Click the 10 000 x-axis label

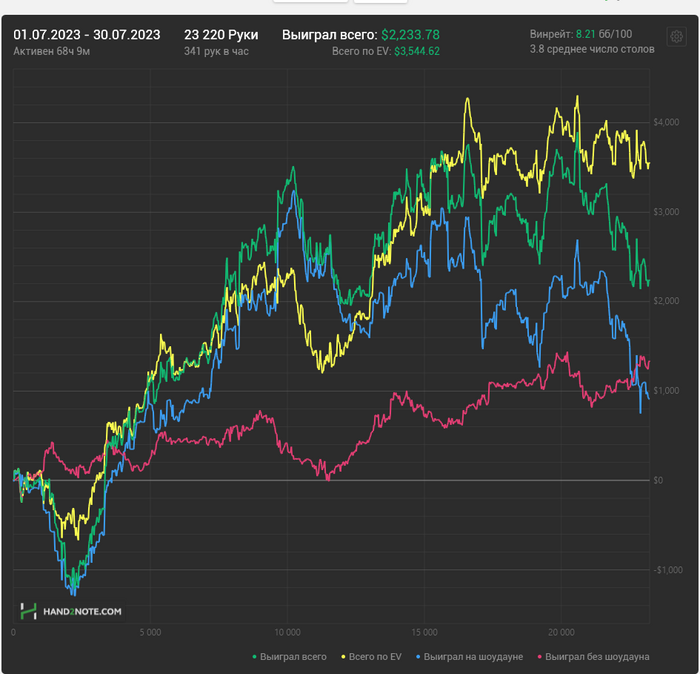(x=288, y=632)
